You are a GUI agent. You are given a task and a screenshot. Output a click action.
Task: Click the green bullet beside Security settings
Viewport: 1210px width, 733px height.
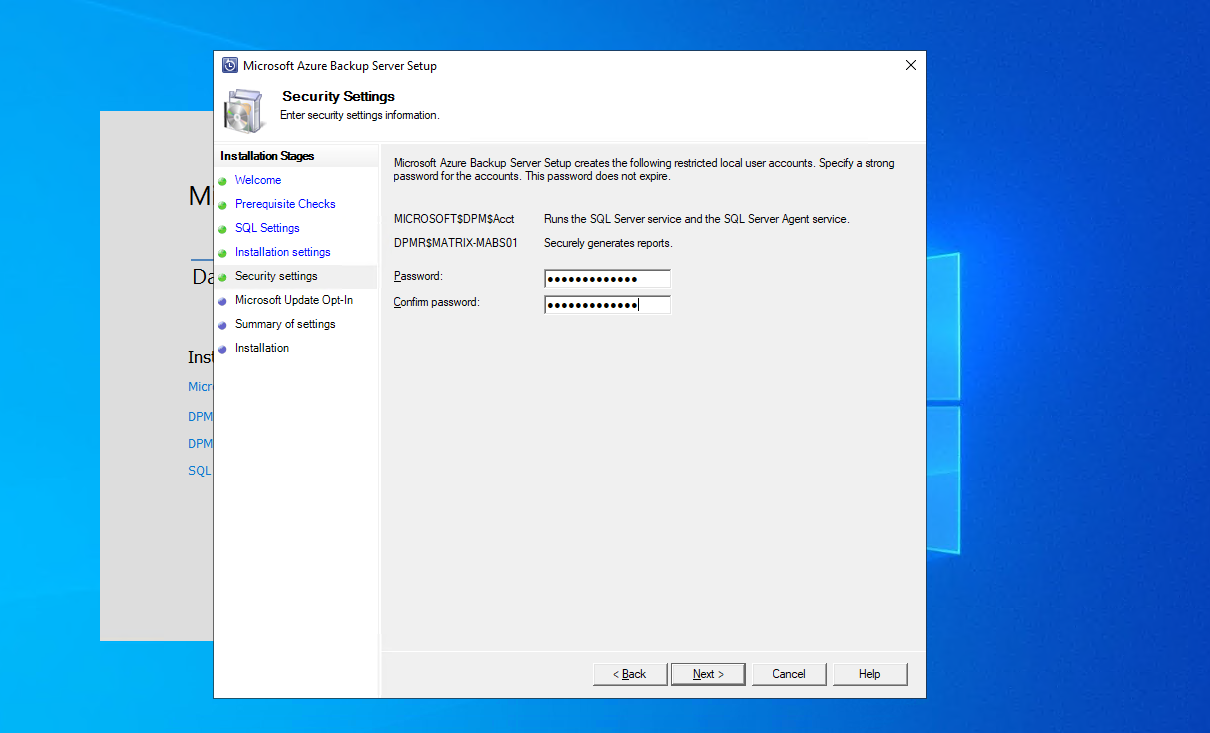click(222, 277)
